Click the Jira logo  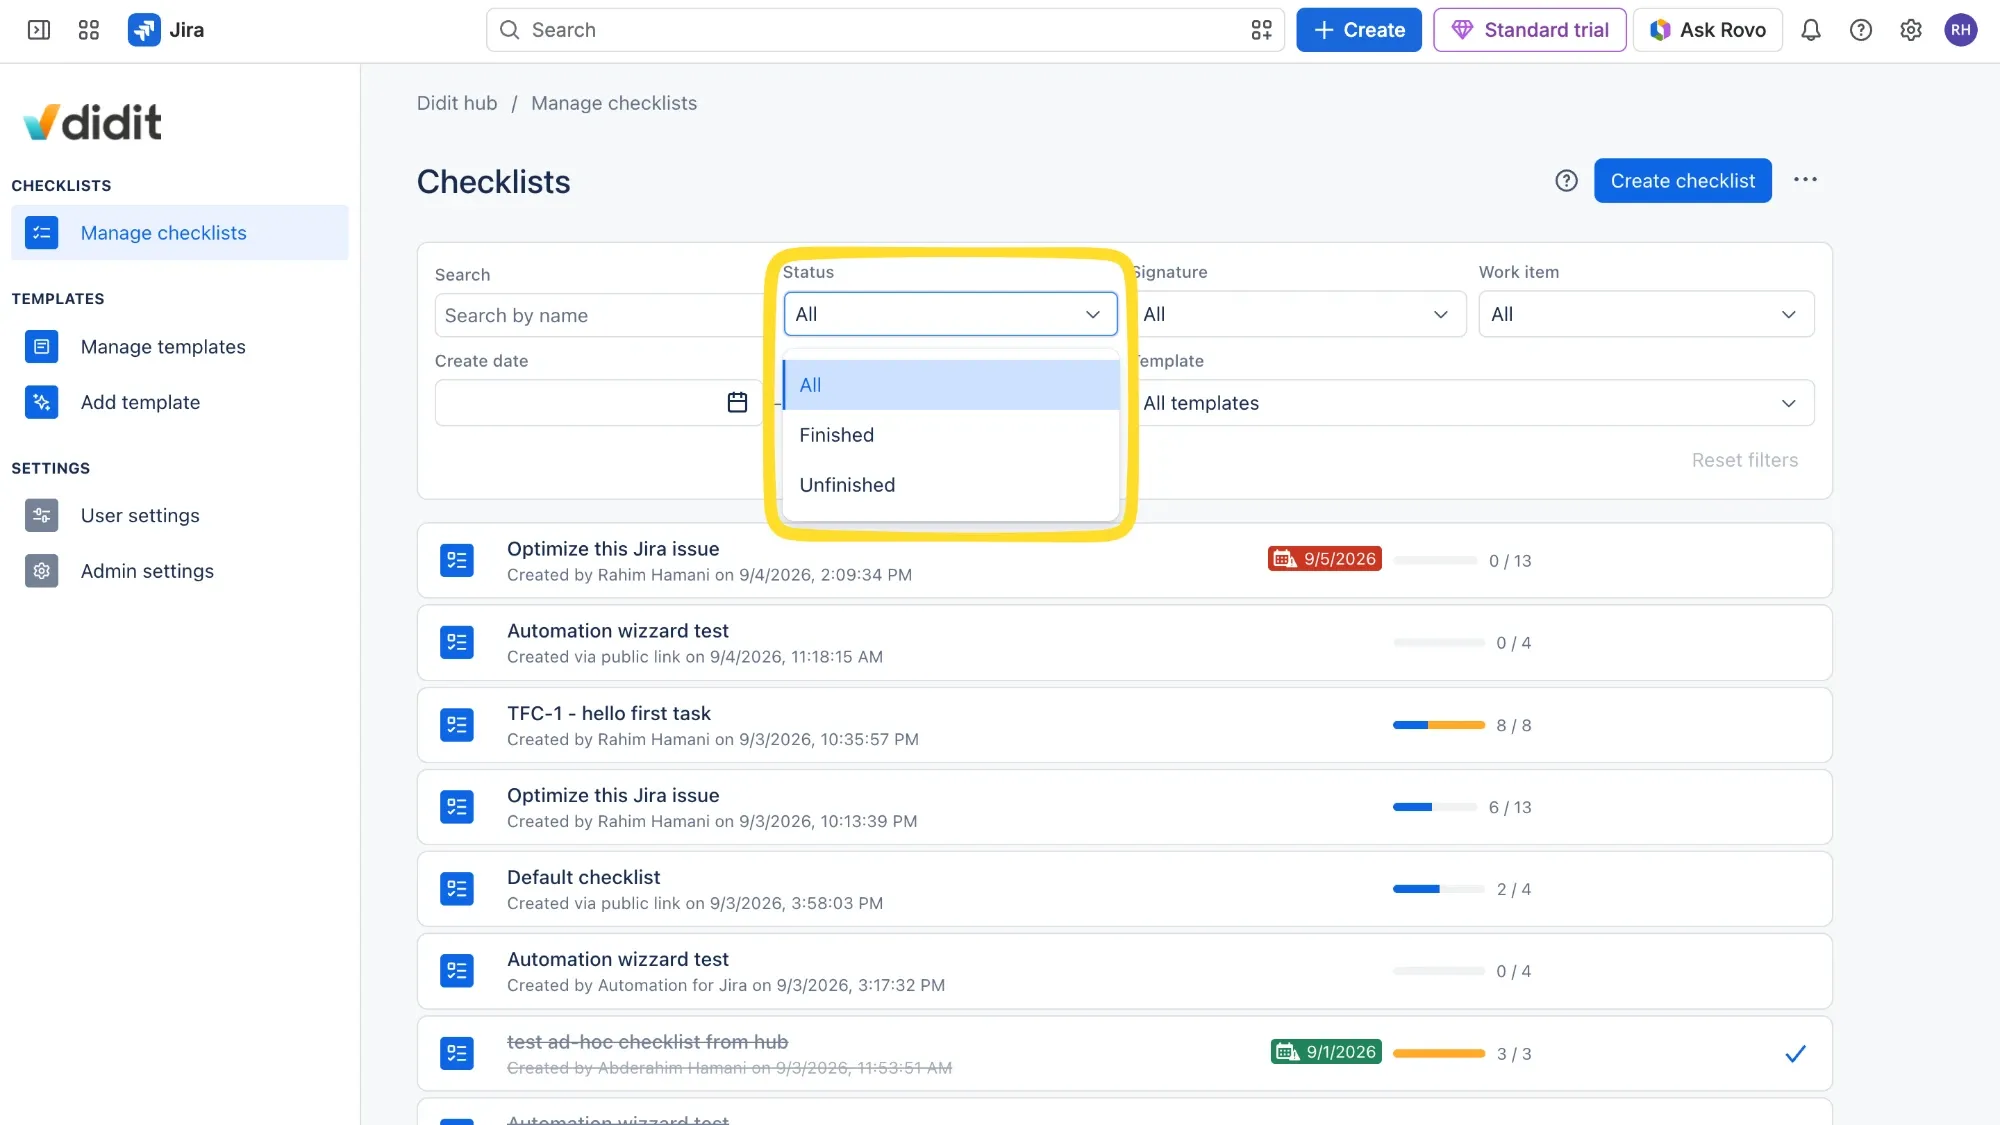click(166, 30)
